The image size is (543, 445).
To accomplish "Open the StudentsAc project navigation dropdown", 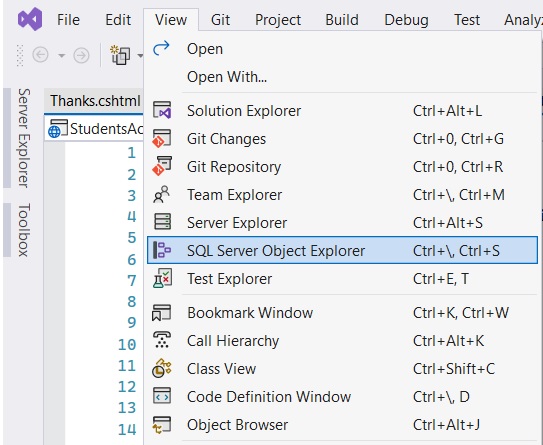I will tap(95, 129).
